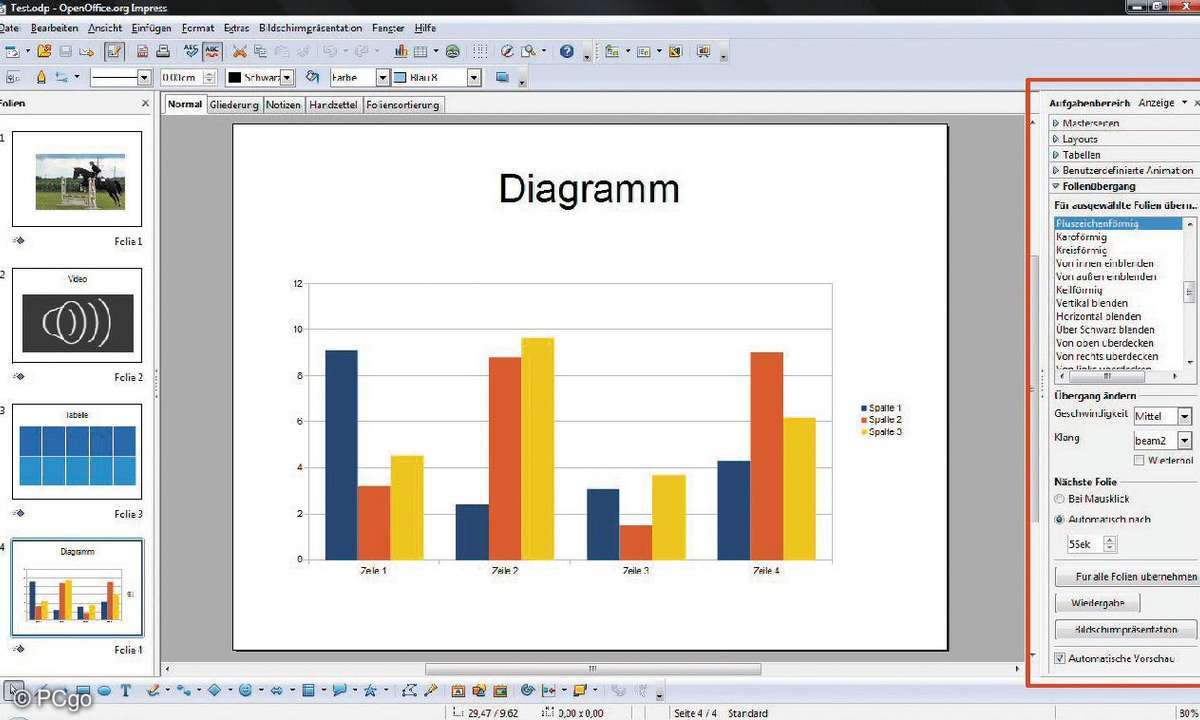Click the Rotate tool icon
The height and width of the screenshot is (720, 1200).
point(528,690)
